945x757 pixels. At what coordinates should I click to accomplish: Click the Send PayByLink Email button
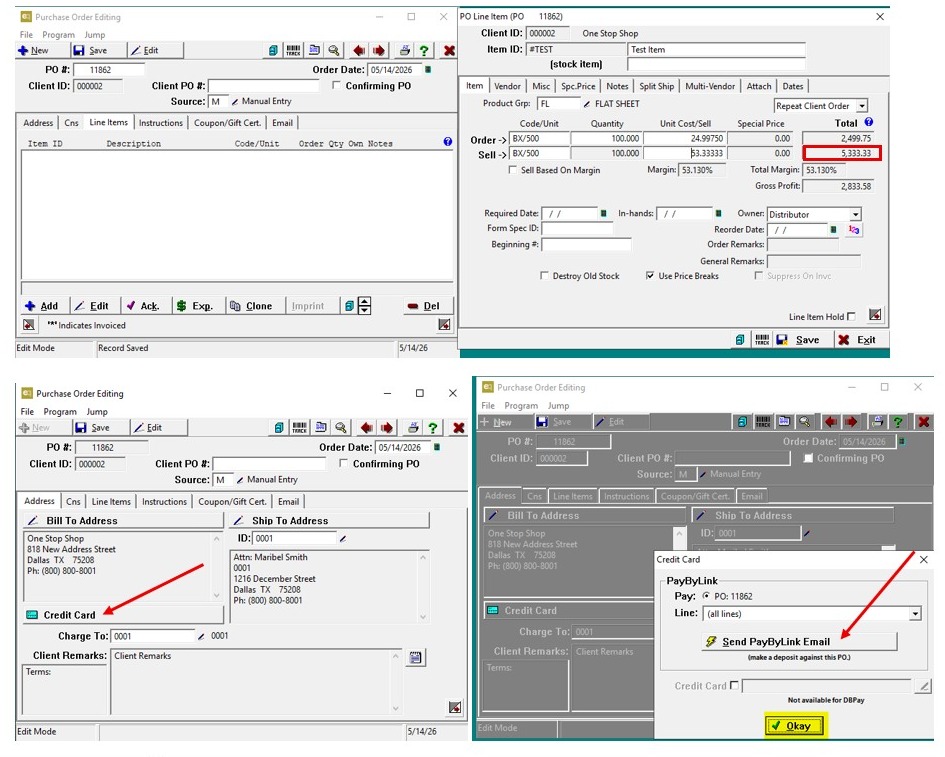pyautogui.click(x=799, y=641)
